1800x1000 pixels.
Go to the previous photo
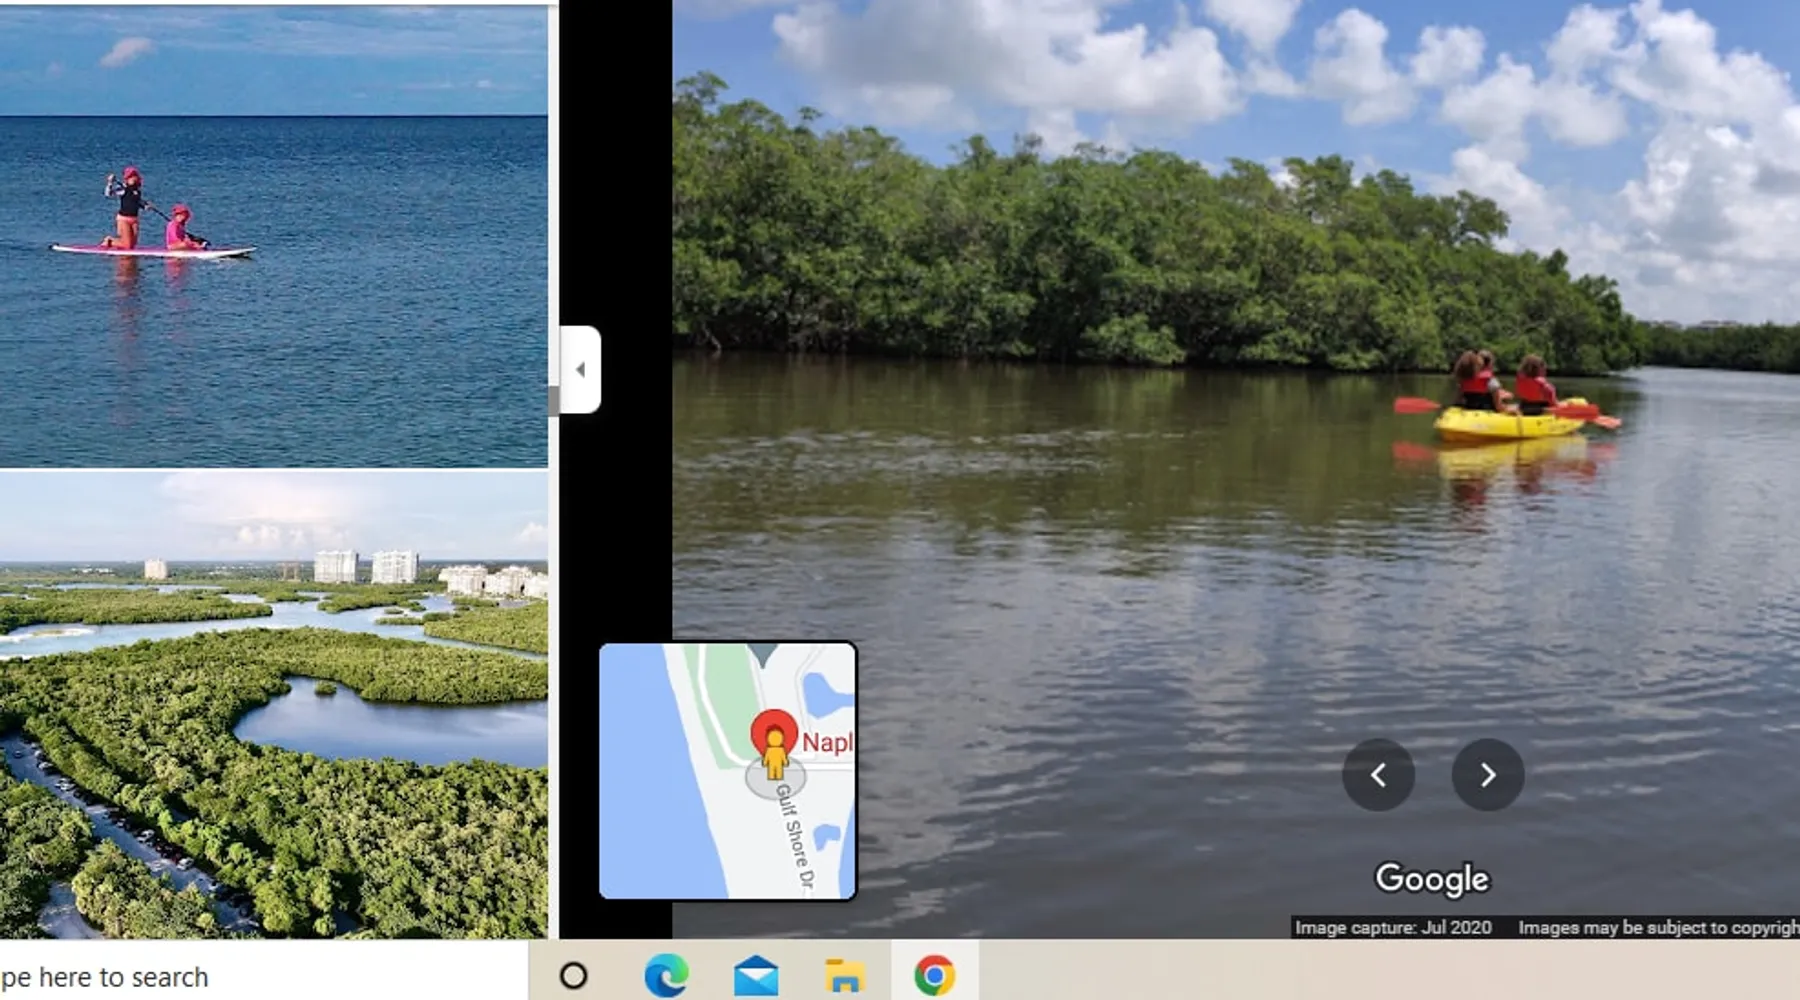pos(1378,775)
